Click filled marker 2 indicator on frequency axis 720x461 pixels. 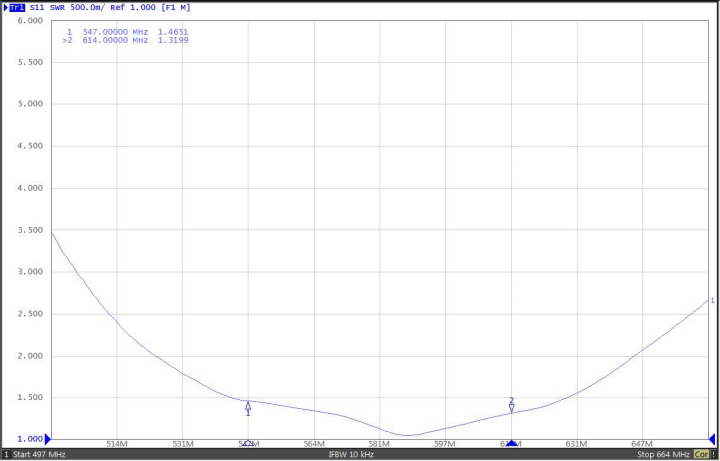[511, 443]
